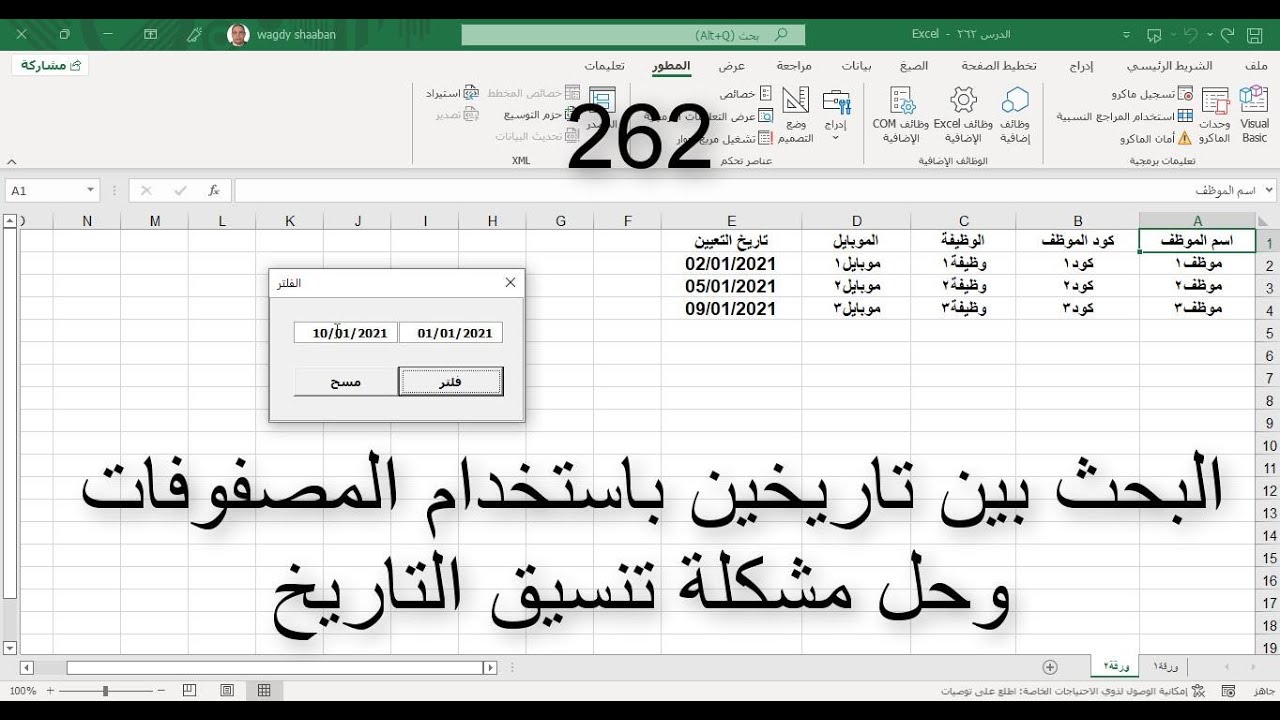This screenshot has width=1280, height=720.
Task: Switch to the View (عرض) tab
Action: tap(732, 66)
